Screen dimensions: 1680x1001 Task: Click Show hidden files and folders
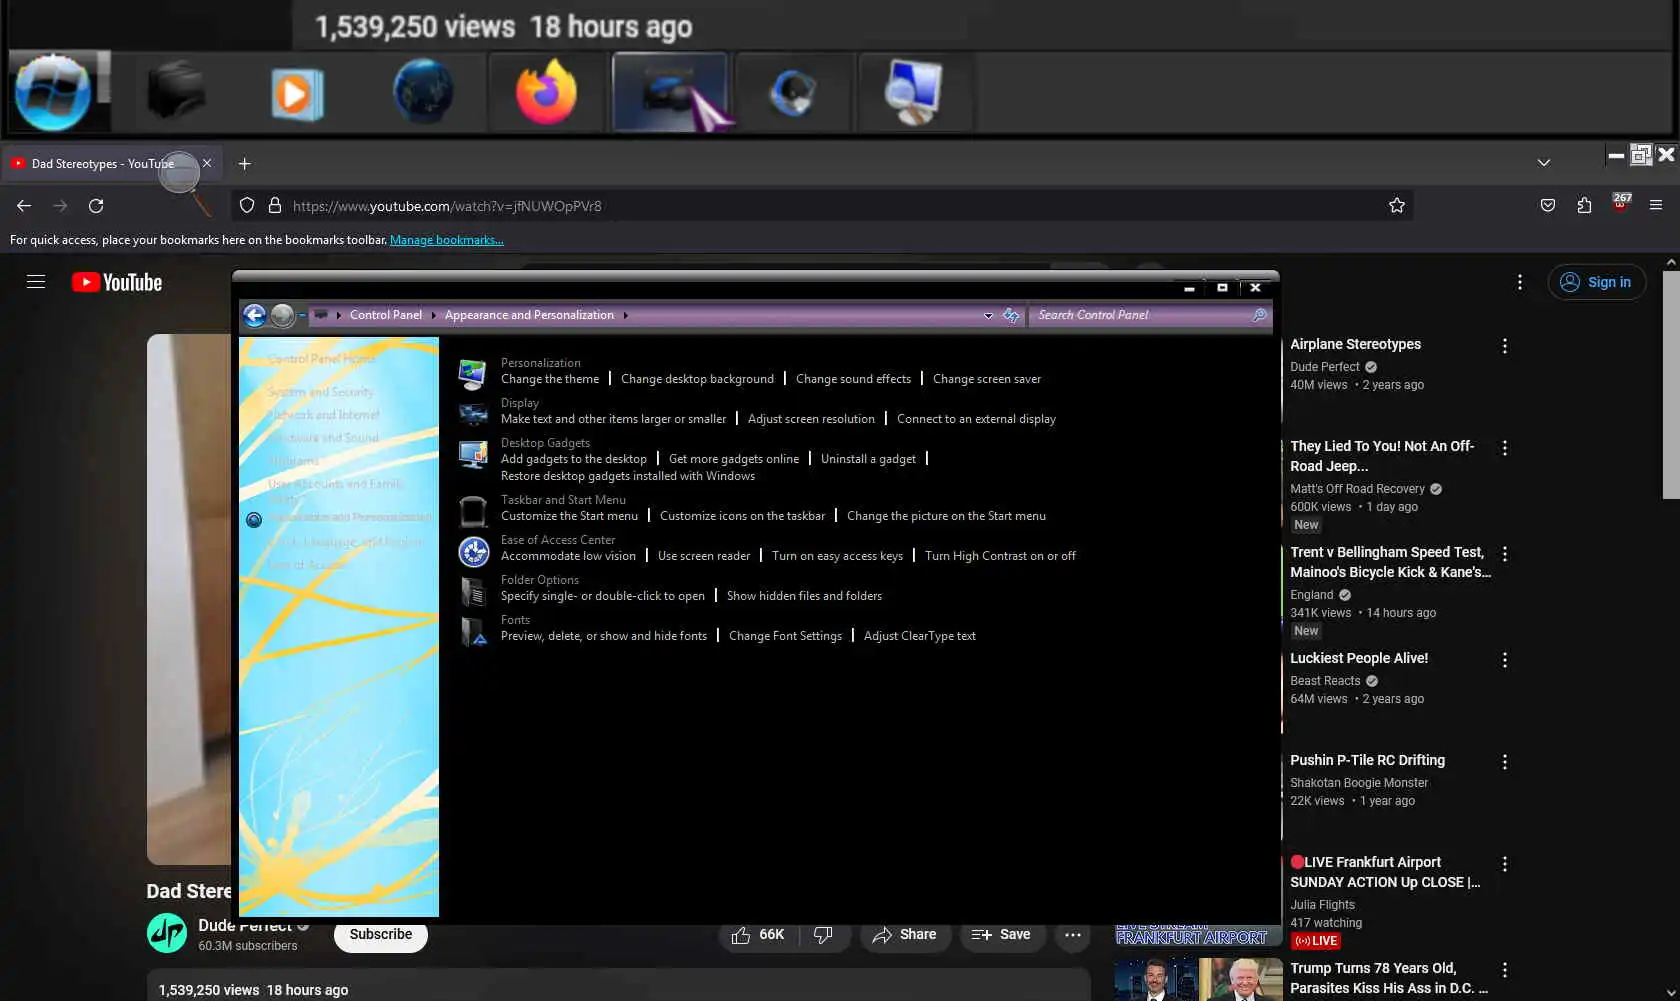tap(804, 596)
